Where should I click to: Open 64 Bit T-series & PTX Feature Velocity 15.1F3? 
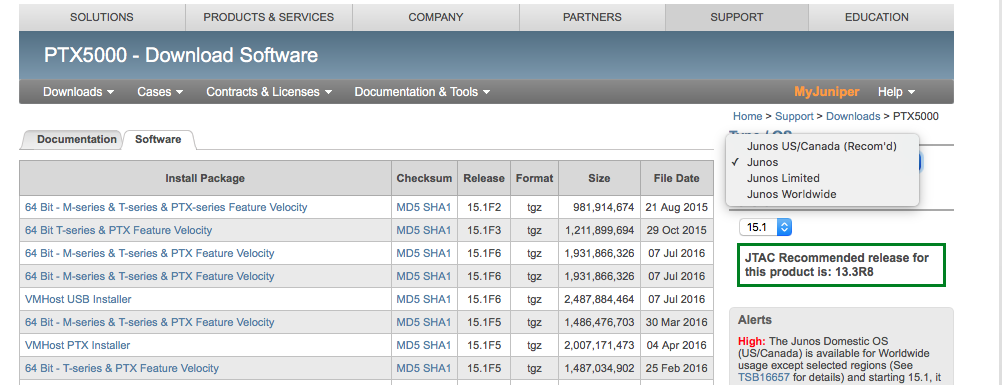118,230
